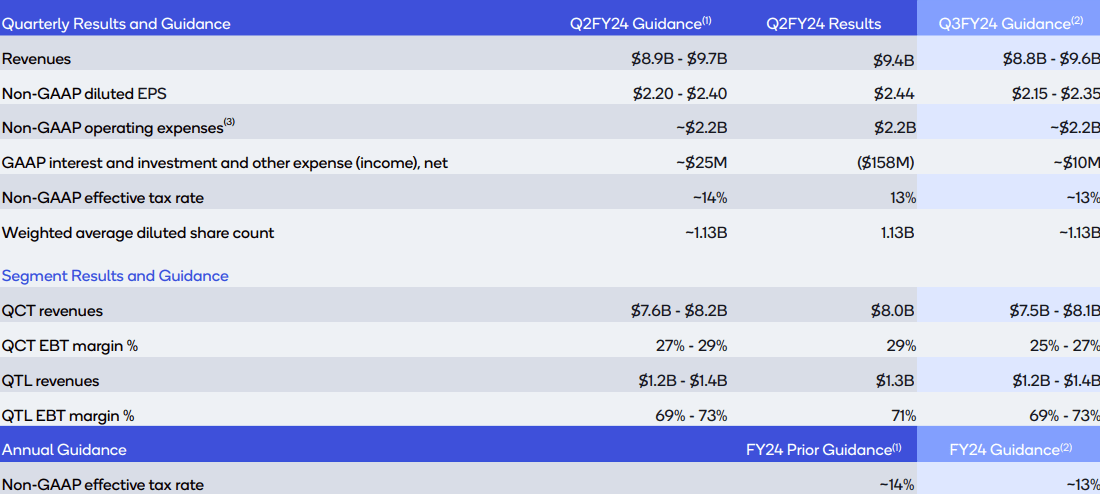Click the Weighted average diluted share count label

(138, 233)
